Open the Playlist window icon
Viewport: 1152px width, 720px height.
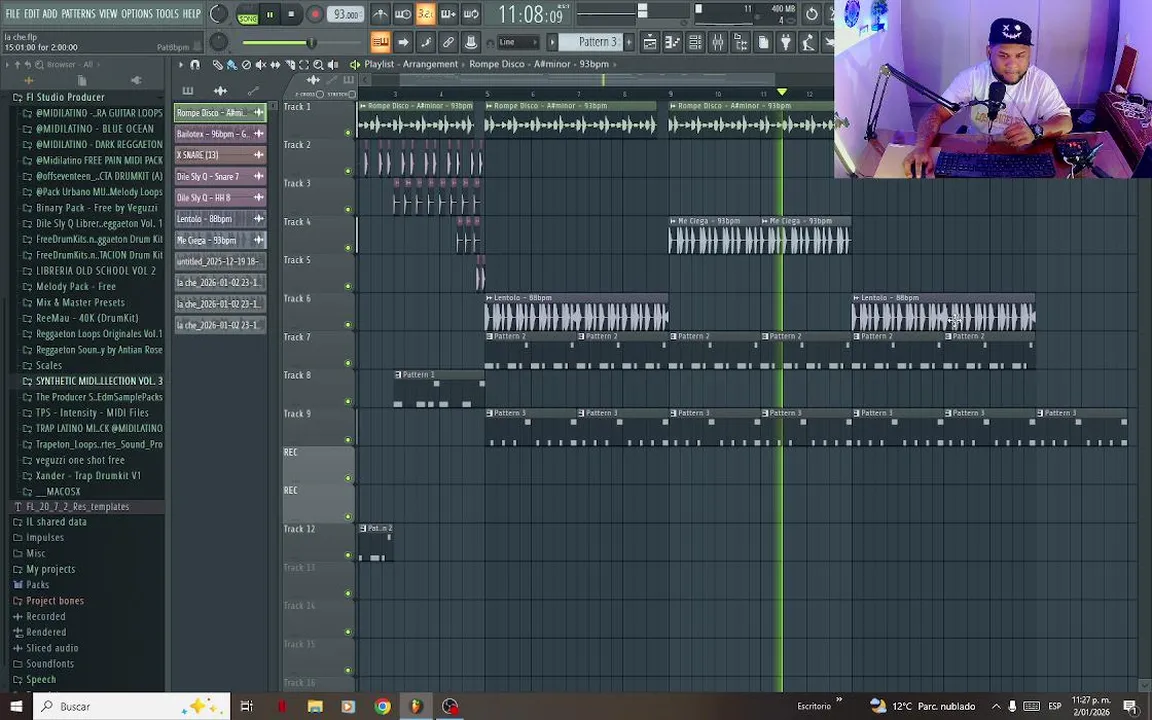pyautogui.click(x=650, y=42)
